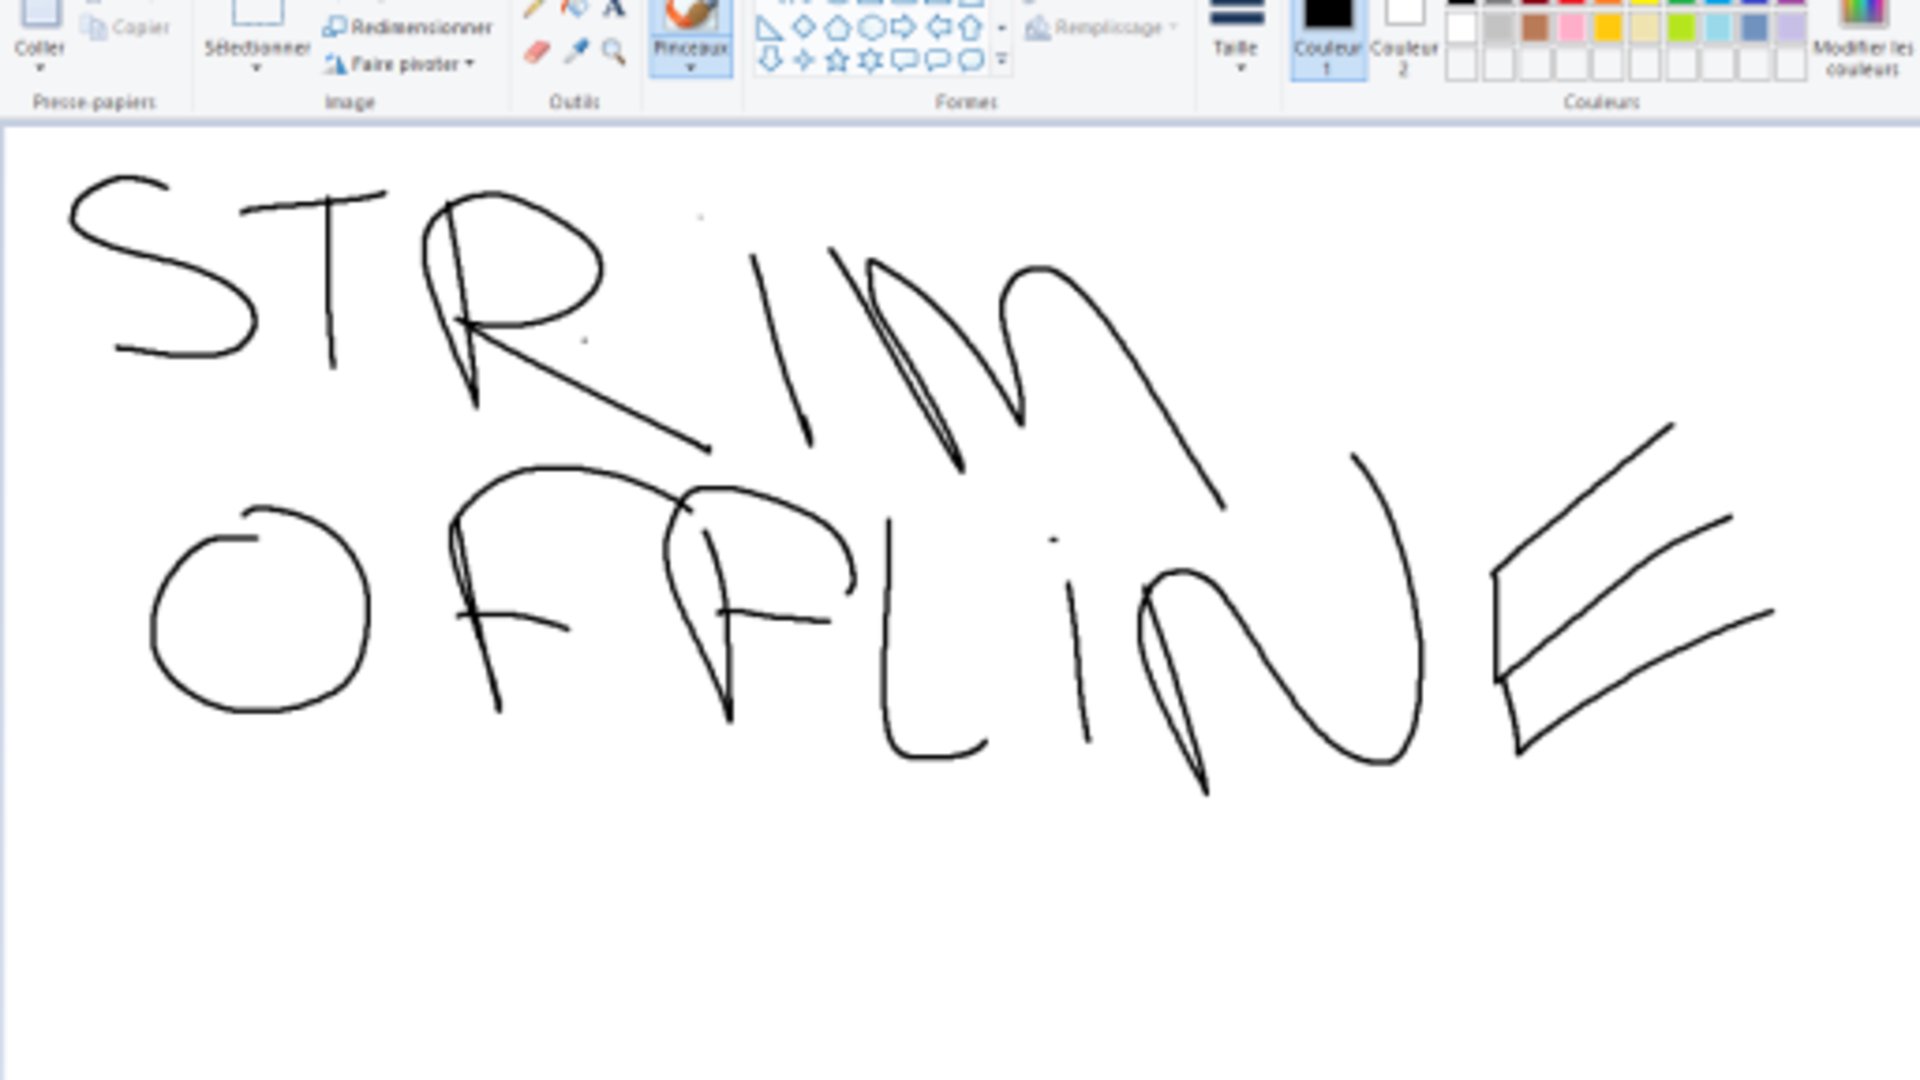
Task: Choose the down arrow shape
Action: pos(769,61)
